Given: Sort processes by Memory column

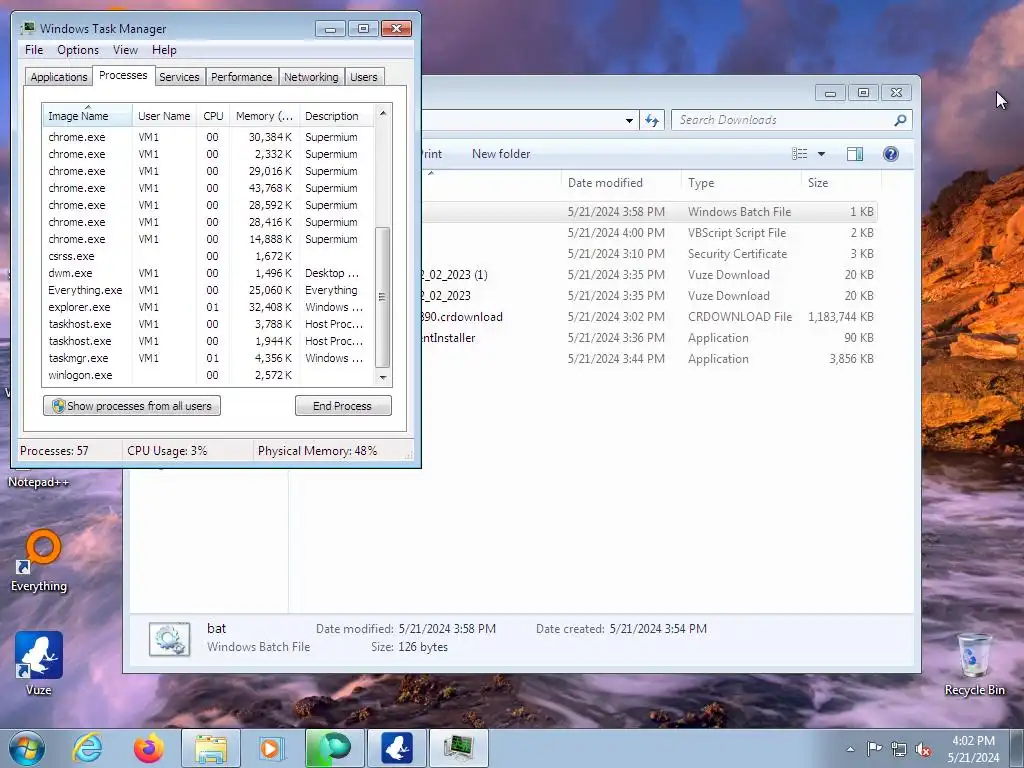Looking at the screenshot, I should tap(264, 116).
